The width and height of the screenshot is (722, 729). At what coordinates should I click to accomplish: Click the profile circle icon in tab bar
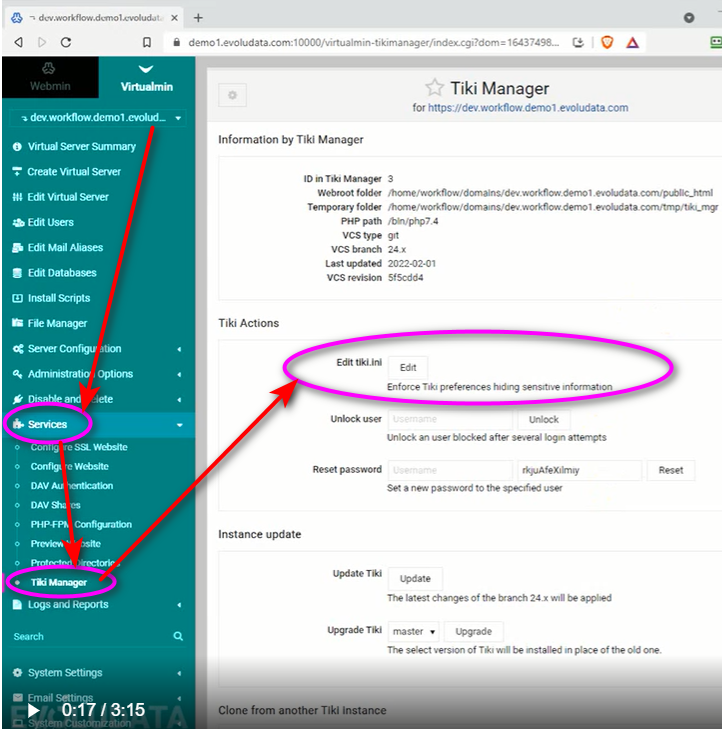coord(689,18)
